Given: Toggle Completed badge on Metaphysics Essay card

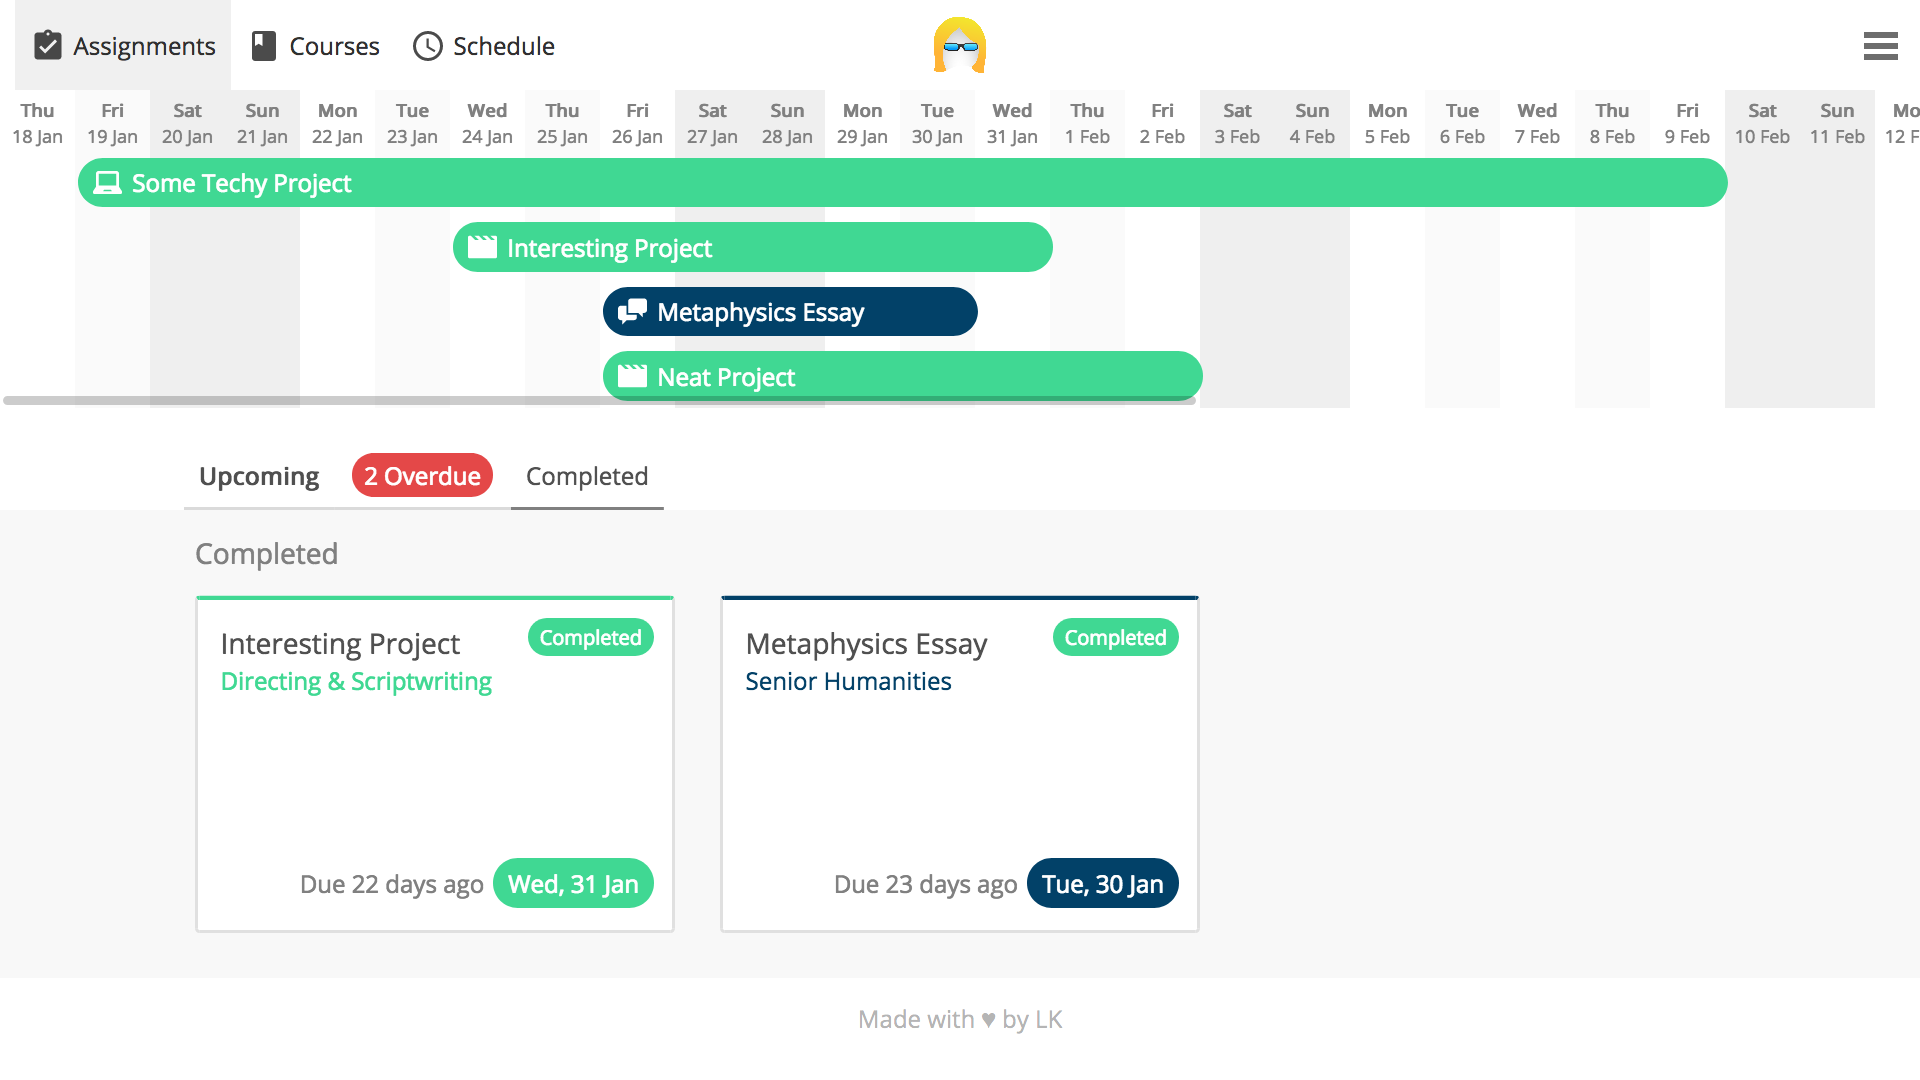Looking at the screenshot, I should point(1115,638).
